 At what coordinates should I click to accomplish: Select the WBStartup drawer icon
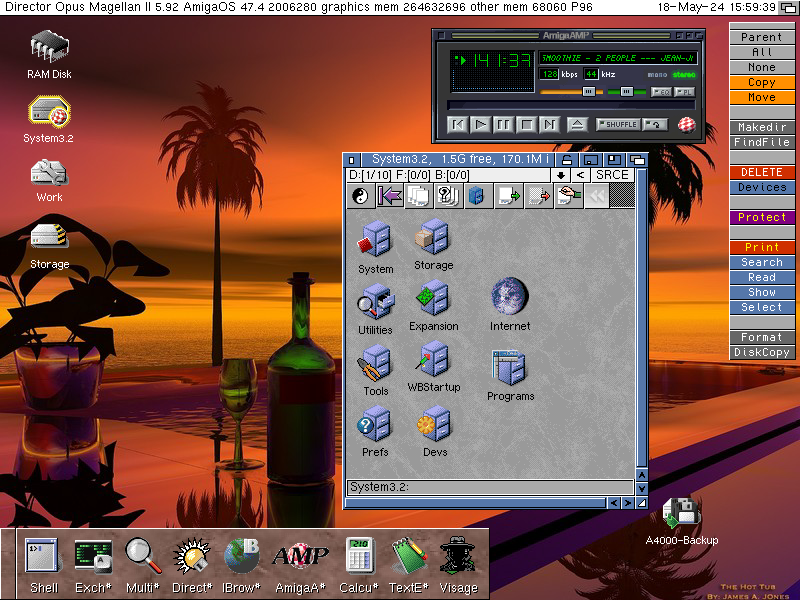pyautogui.click(x=434, y=359)
